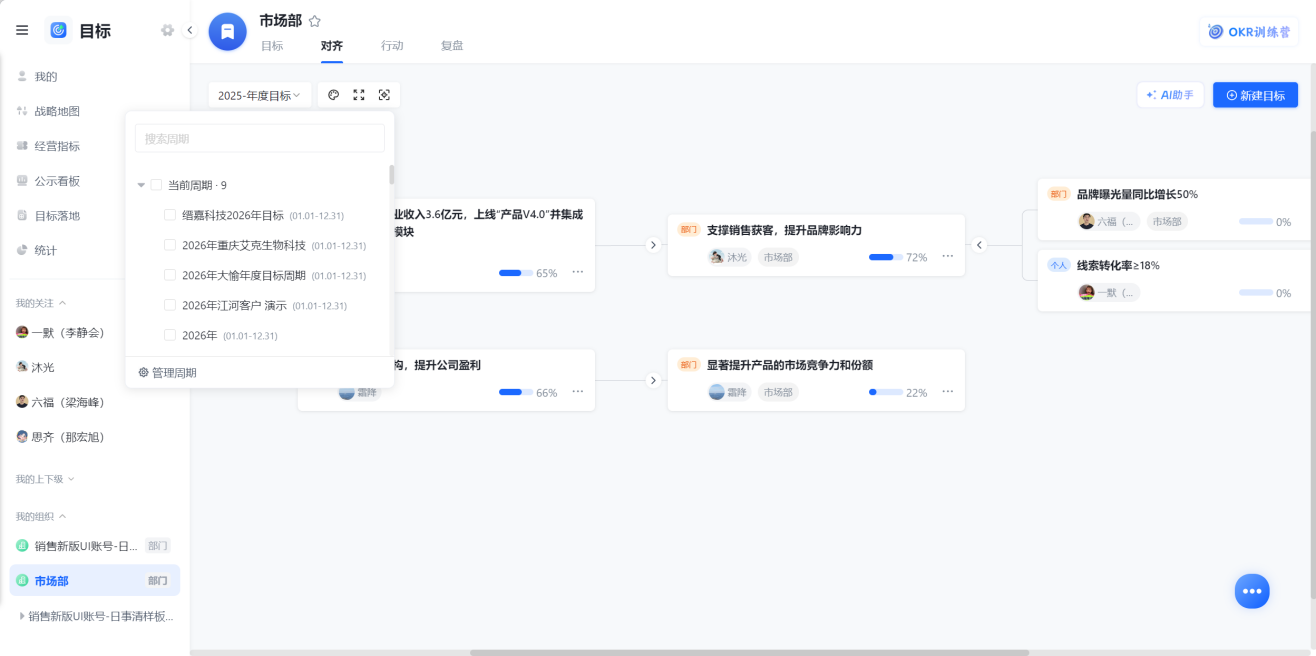The height and width of the screenshot is (656, 1316).
Task: Click the focus/locate center icon in toolbar
Action: click(384, 95)
